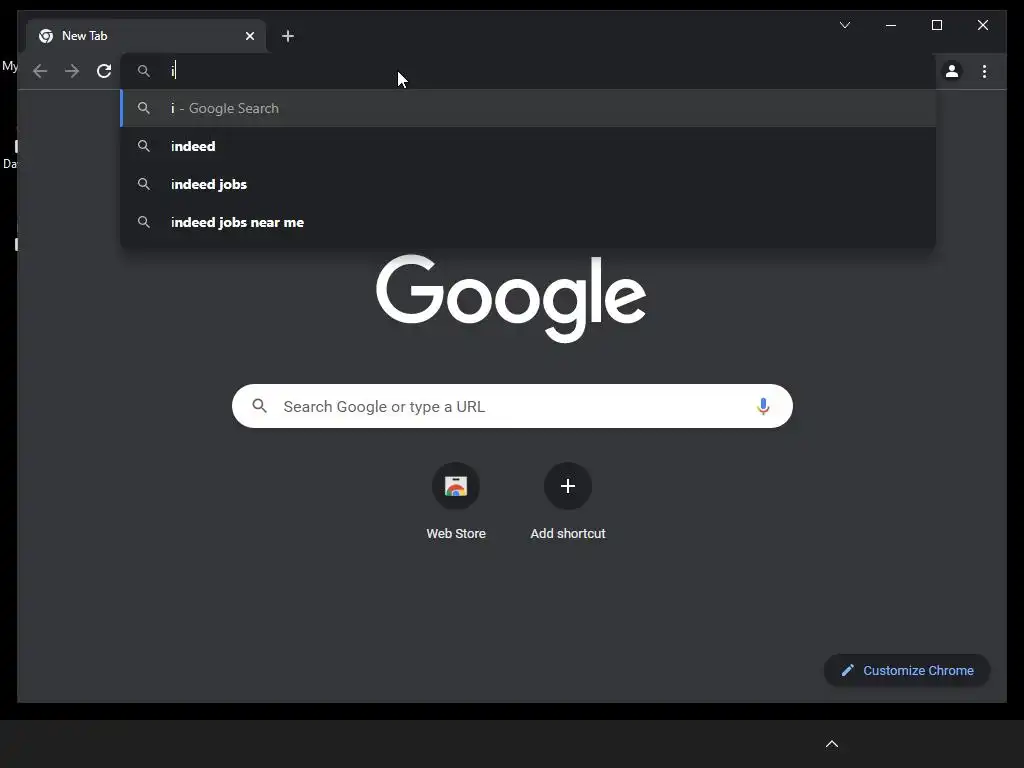The image size is (1024, 768).
Task: Click the Chrome icon on the tab
Action: click(46, 36)
